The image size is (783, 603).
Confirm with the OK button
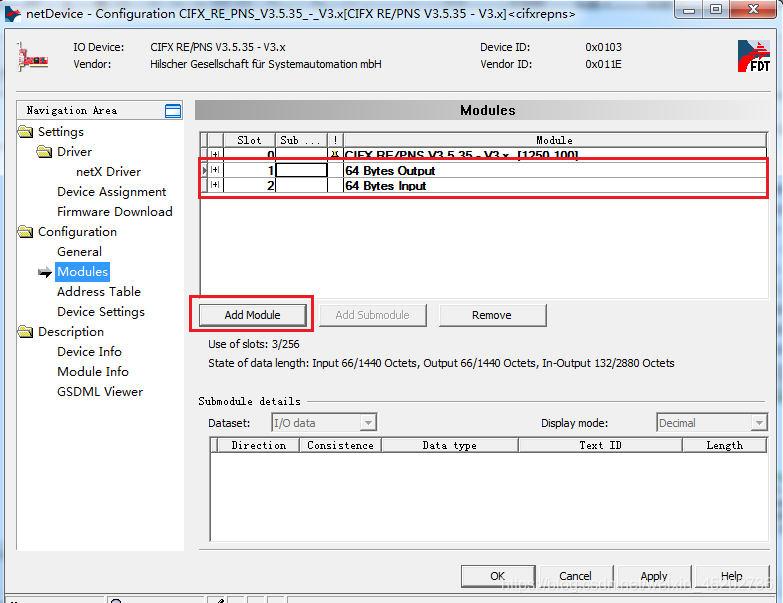click(x=498, y=576)
